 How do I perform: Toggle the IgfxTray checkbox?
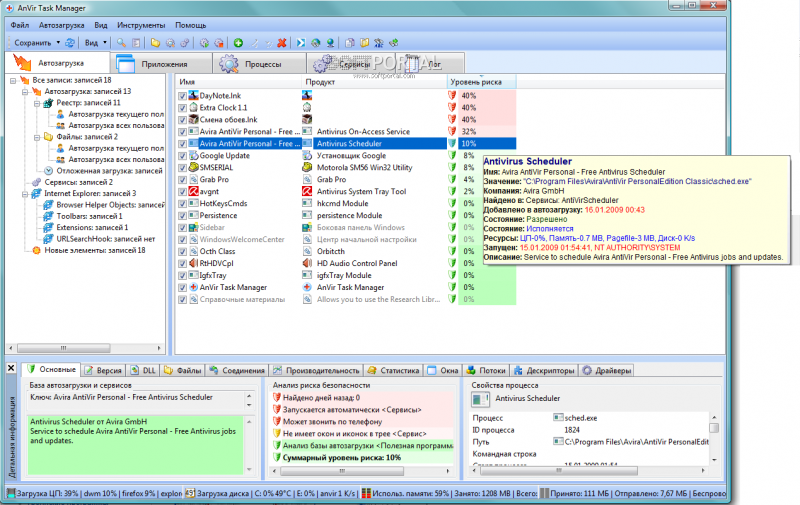pyautogui.click(x=182, y=275)
